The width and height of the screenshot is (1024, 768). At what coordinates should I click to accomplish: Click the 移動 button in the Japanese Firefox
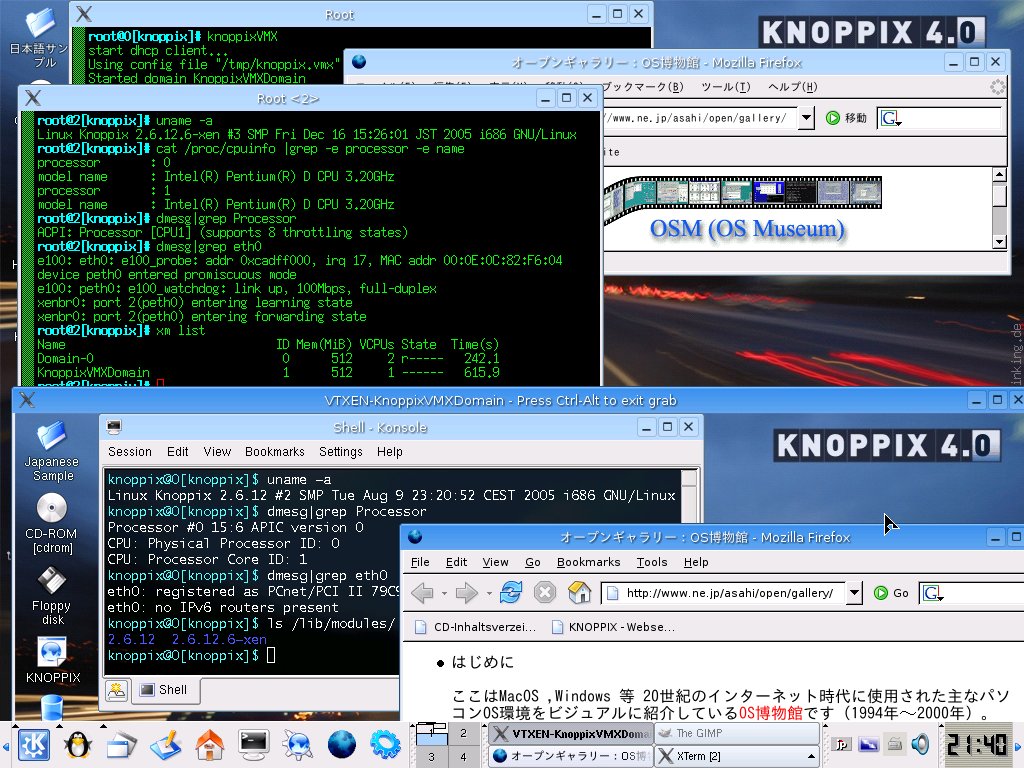pyautogui.click(x=846, y=118)
